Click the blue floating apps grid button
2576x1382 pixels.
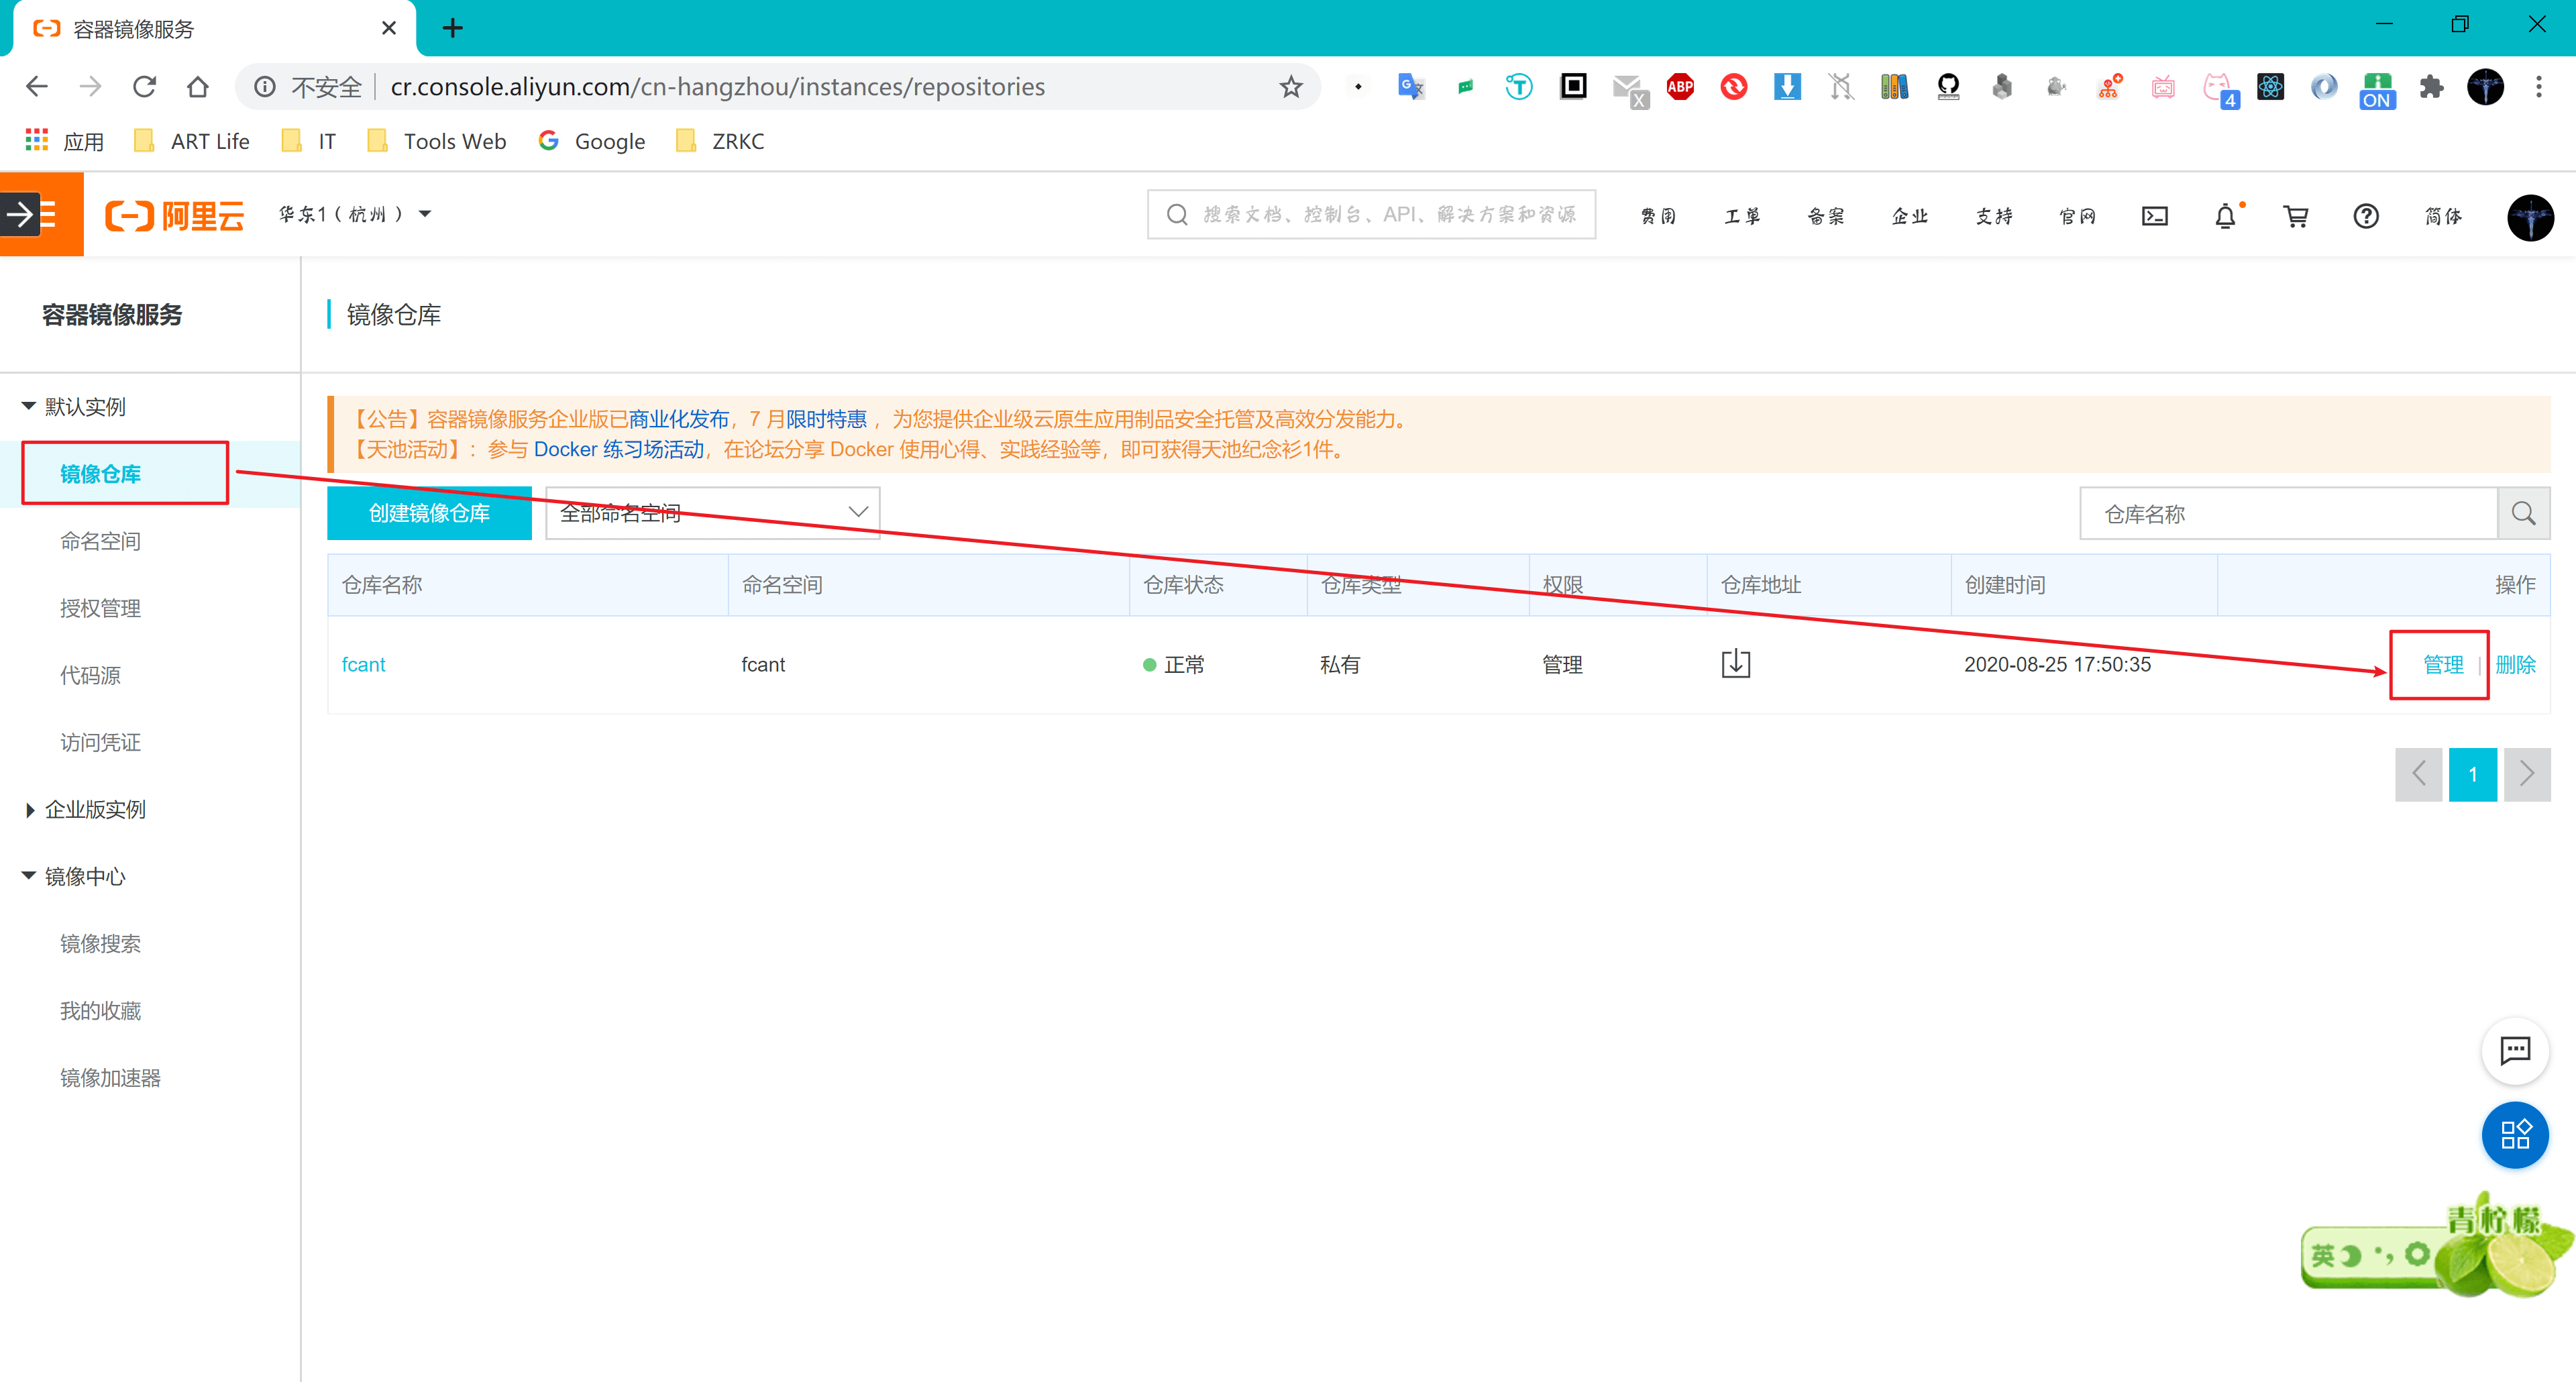point(2514,1135)
